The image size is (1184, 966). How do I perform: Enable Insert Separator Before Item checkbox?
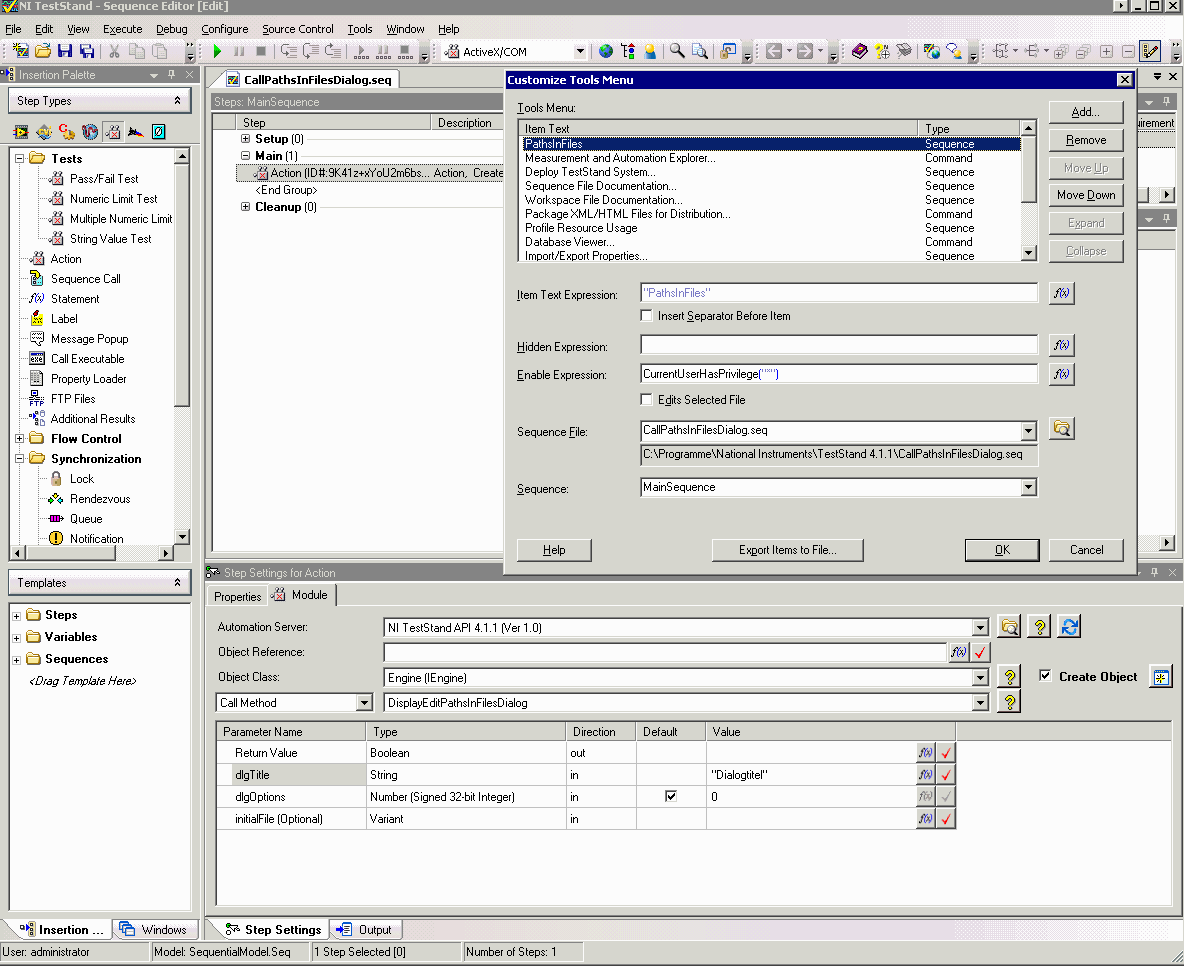click(646, 316)
